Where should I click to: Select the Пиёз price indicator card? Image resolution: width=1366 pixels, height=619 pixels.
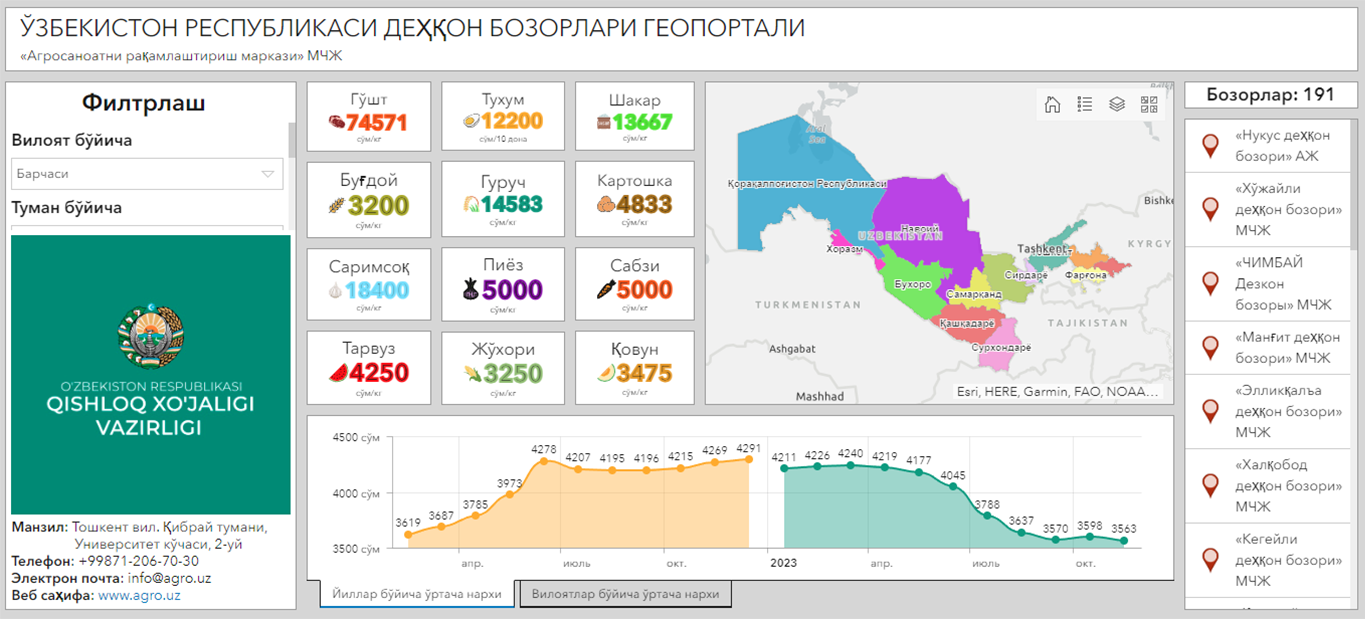point(503,284)
